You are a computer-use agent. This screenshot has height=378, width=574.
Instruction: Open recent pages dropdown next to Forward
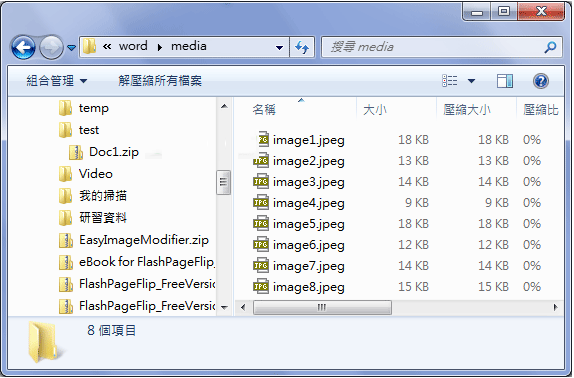[72, 48]
